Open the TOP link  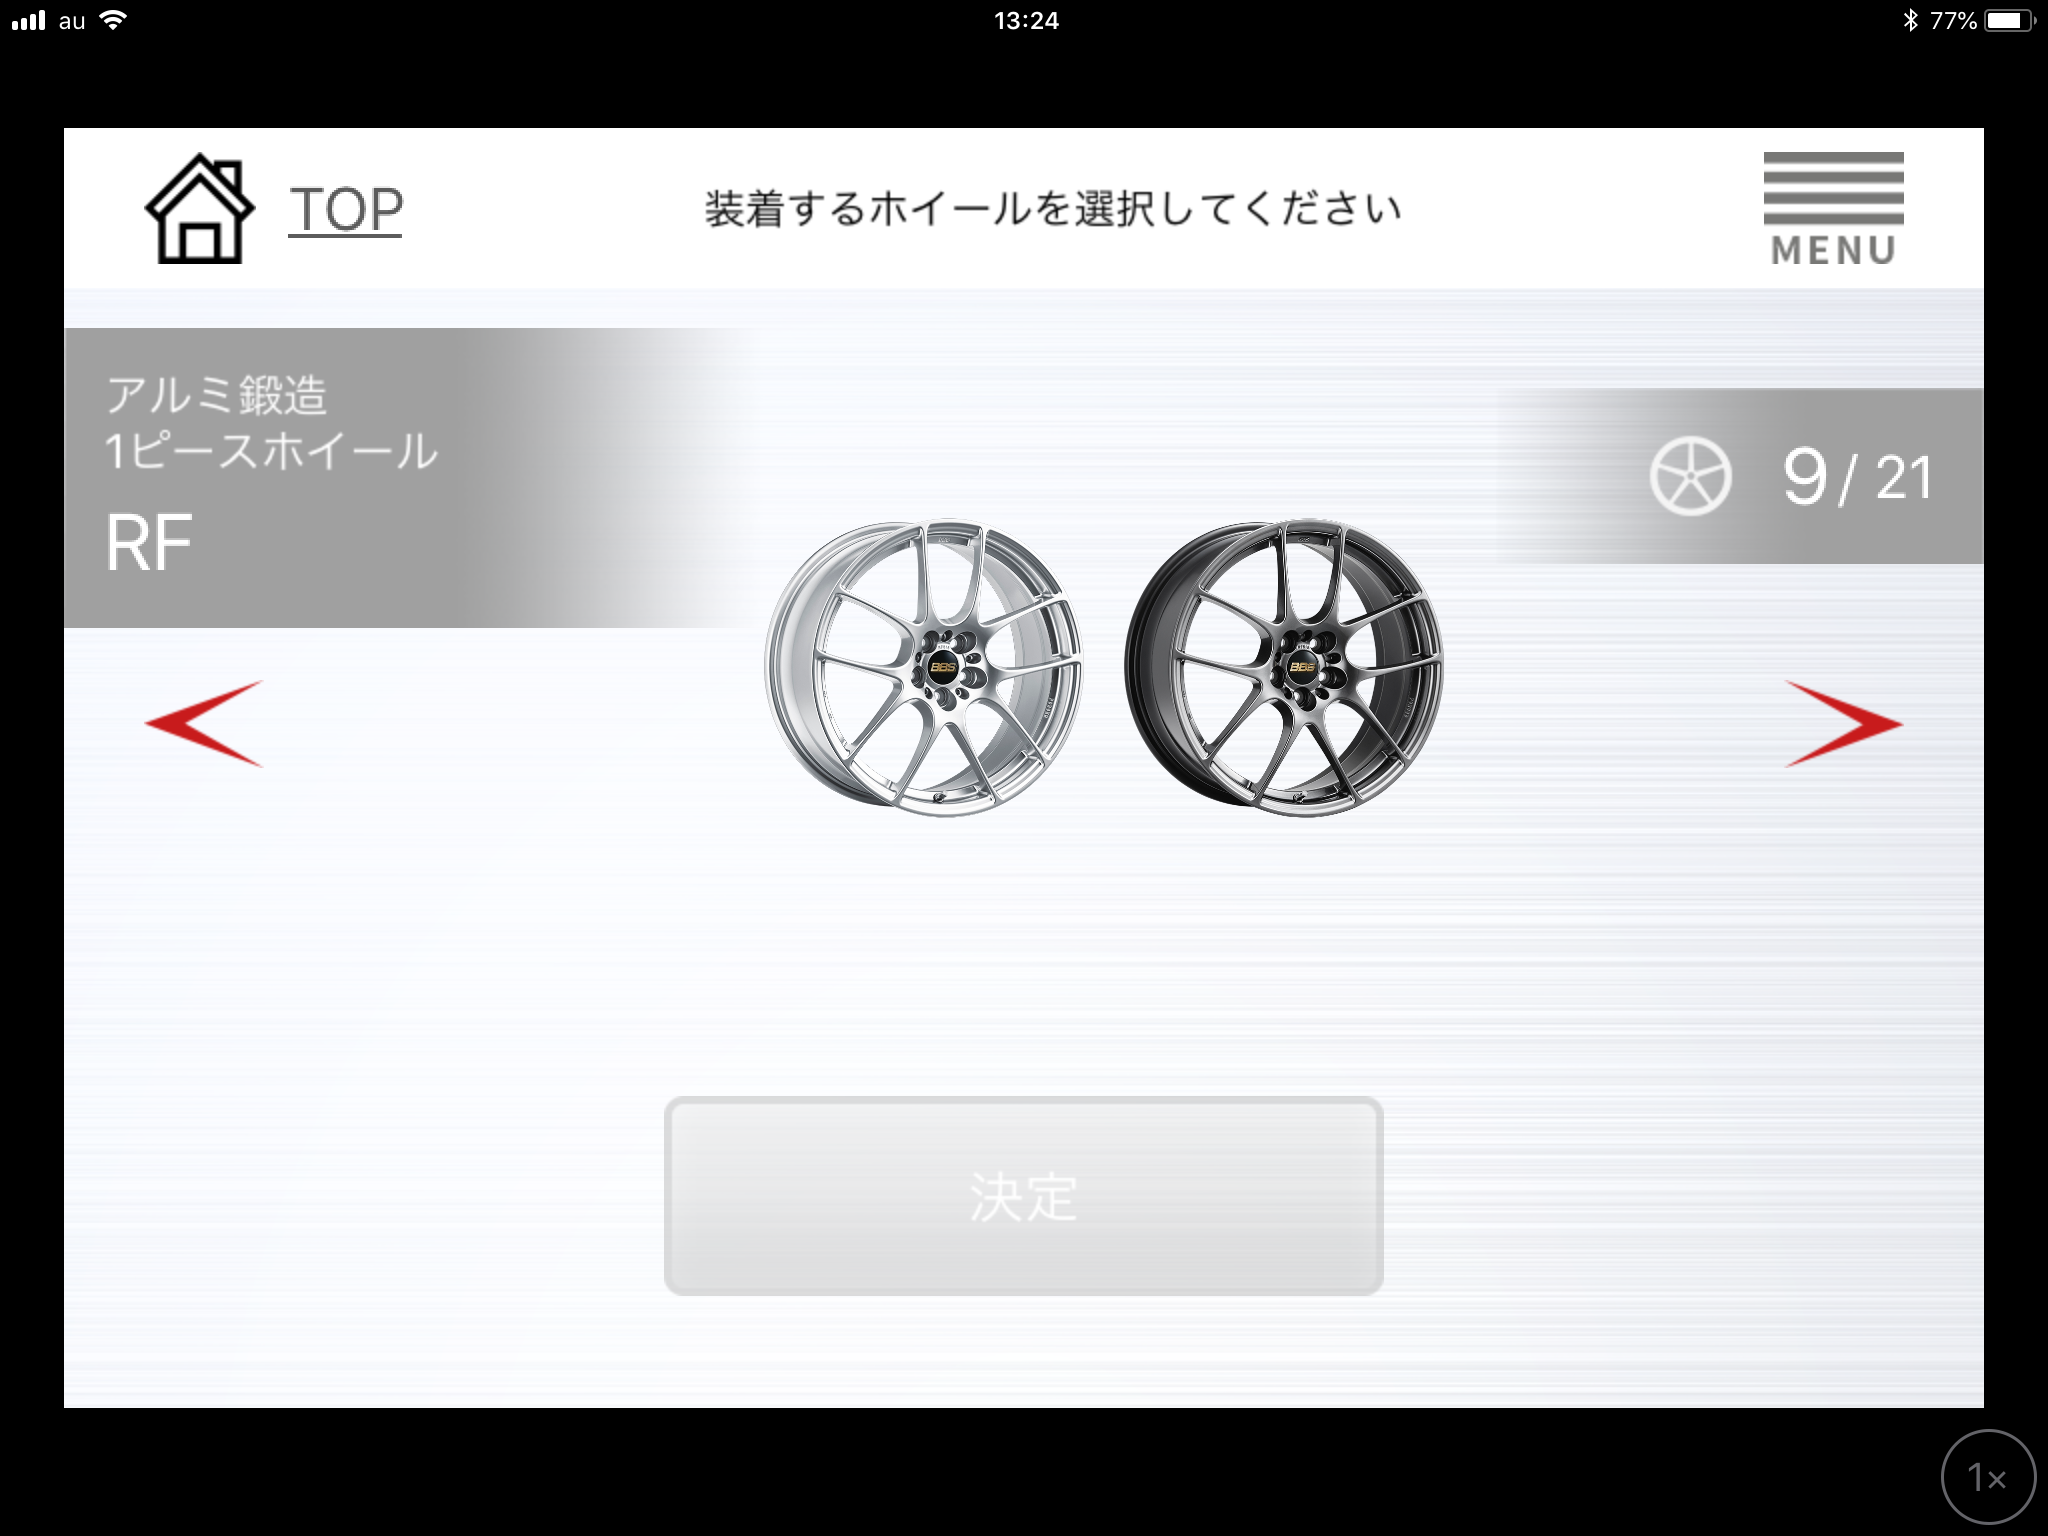(x=346, y=210)
